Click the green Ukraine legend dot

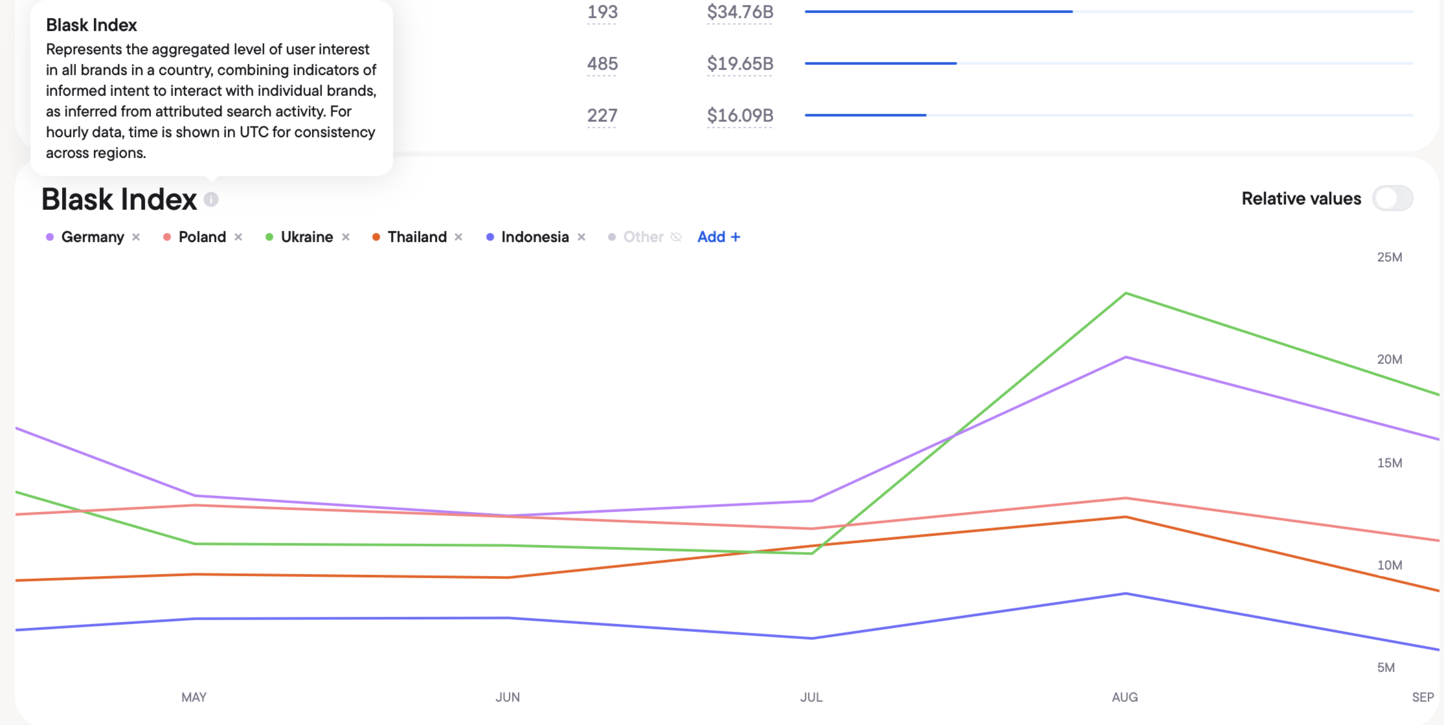[269, 237]
